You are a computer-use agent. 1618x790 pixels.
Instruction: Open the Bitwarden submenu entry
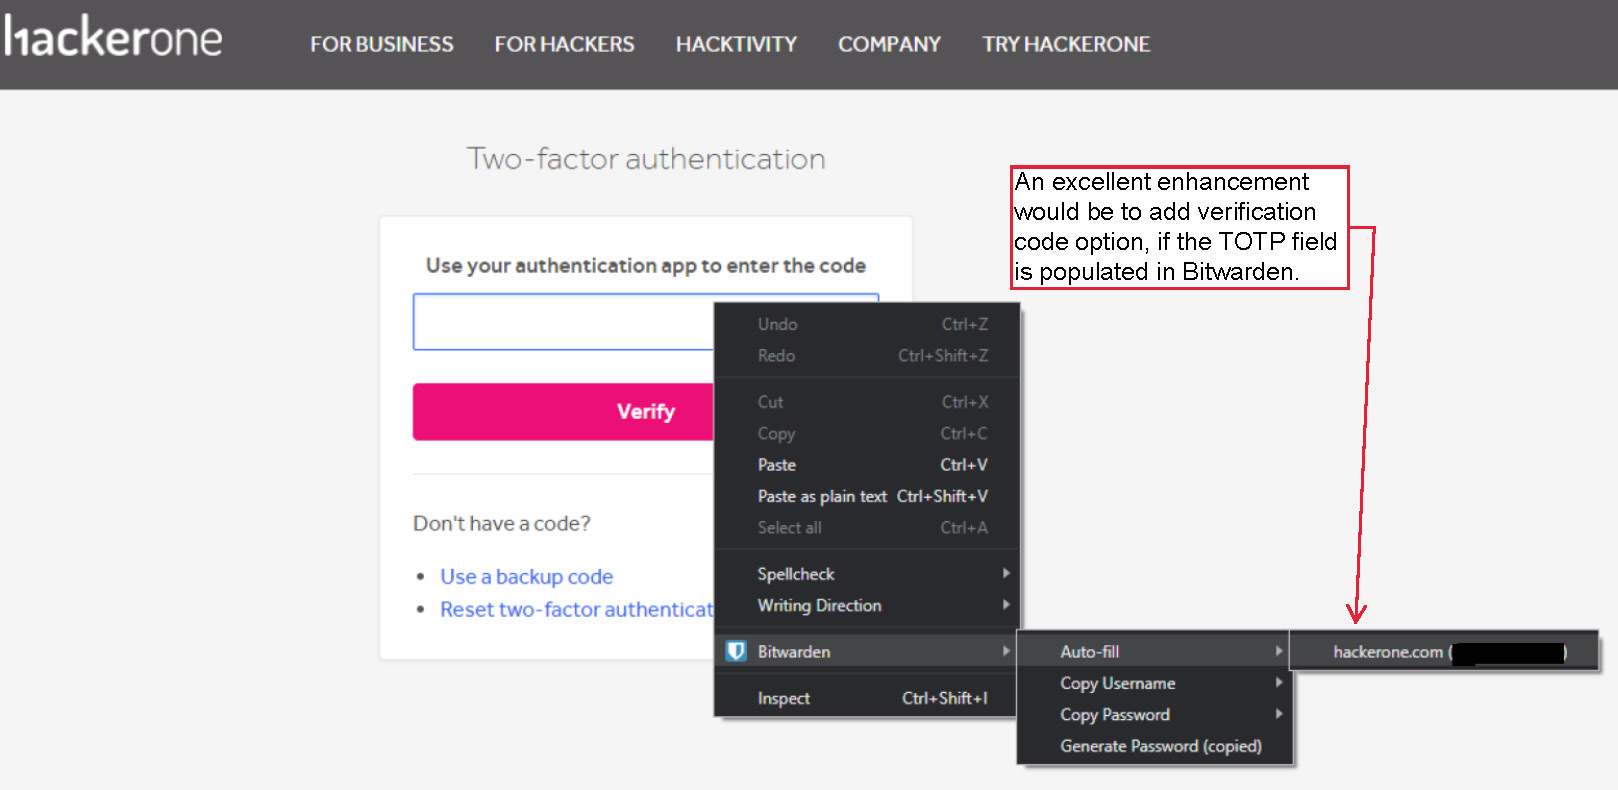click(x=867, y=652)
